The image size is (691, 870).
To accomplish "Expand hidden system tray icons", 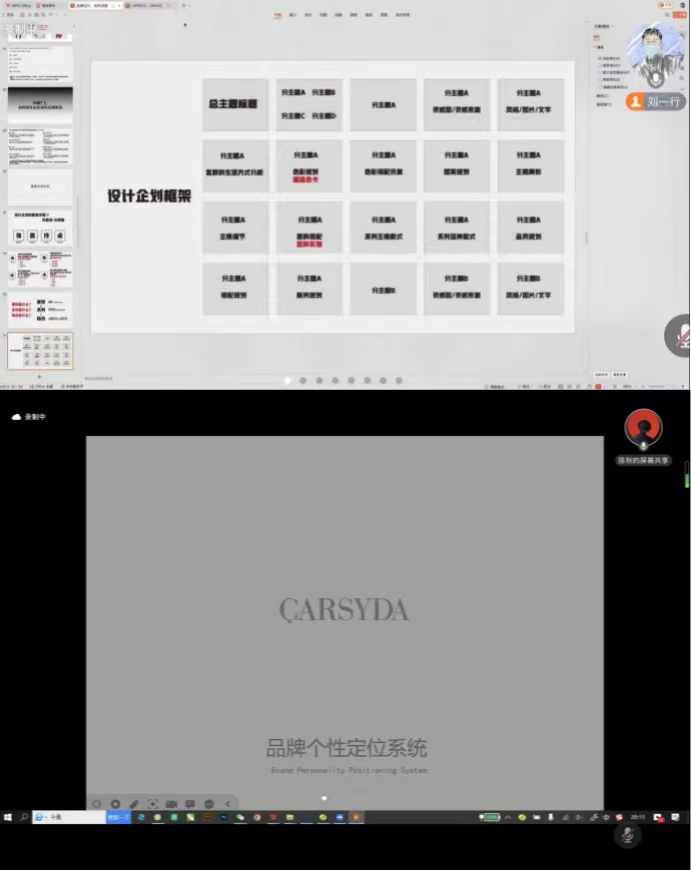I will [x=507, y=817].
